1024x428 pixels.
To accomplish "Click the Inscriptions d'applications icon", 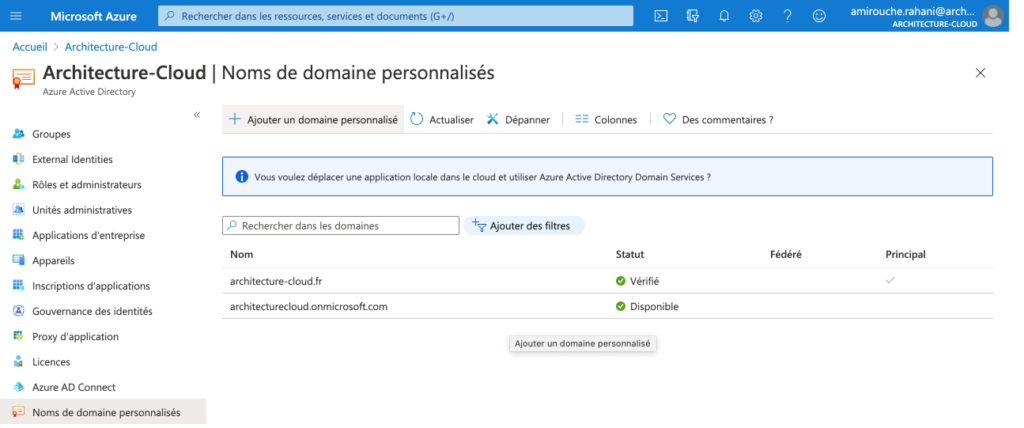I will [x=19, y=286].
